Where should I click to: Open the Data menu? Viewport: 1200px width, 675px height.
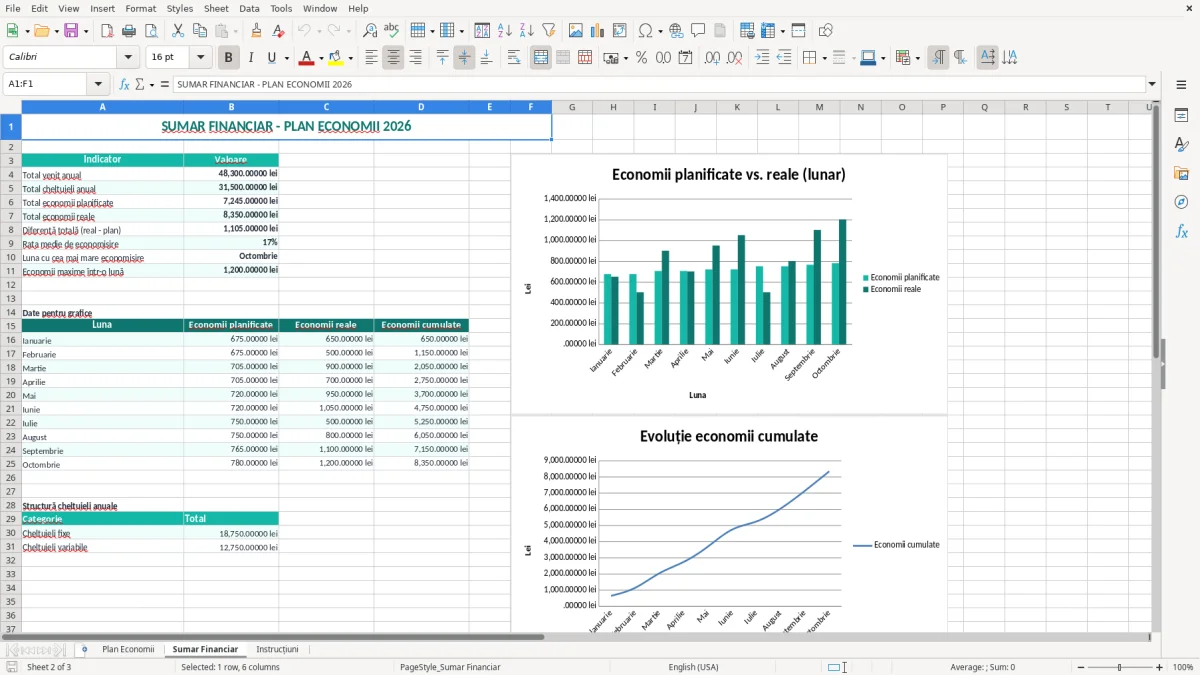pyautogui.click(x=249, y=8)
